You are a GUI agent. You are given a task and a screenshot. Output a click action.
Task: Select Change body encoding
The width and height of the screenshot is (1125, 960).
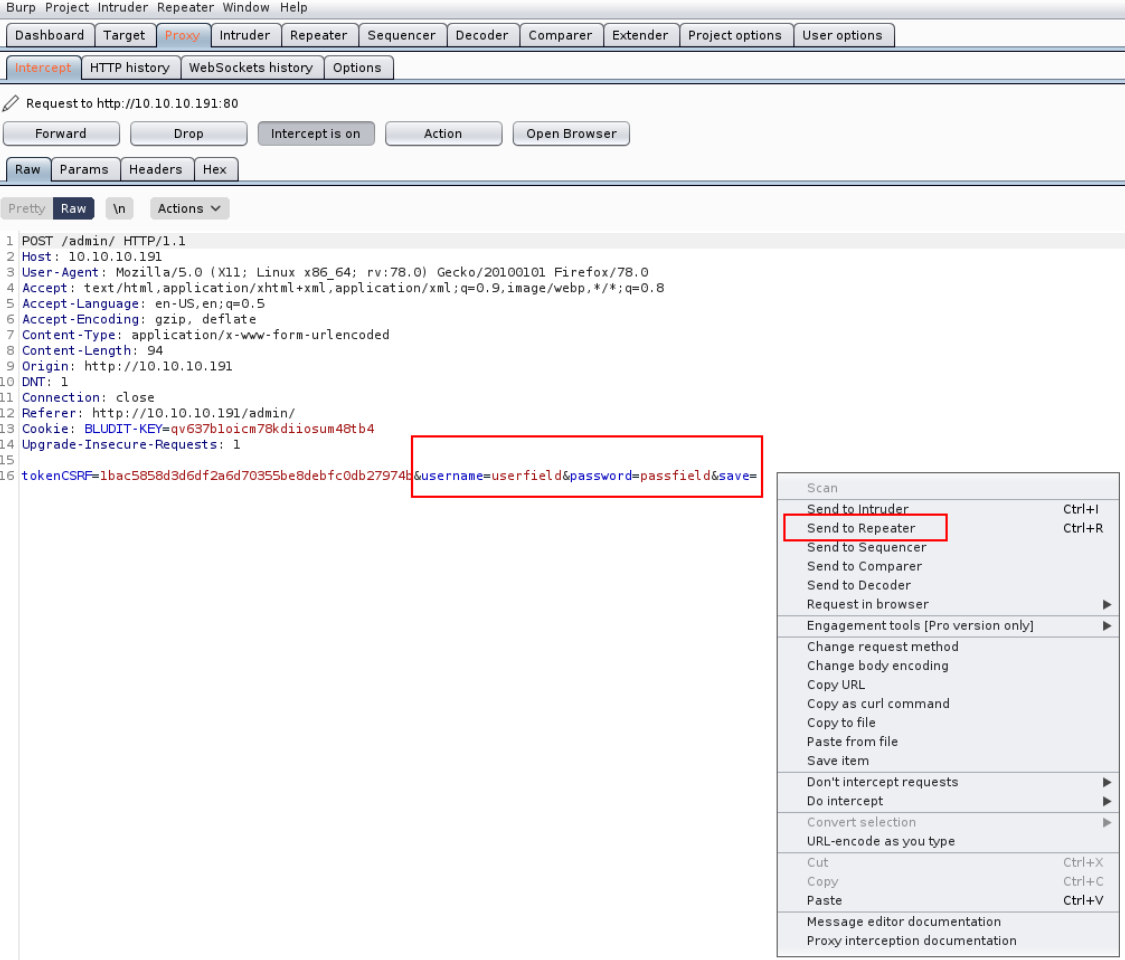click(949, 665)
